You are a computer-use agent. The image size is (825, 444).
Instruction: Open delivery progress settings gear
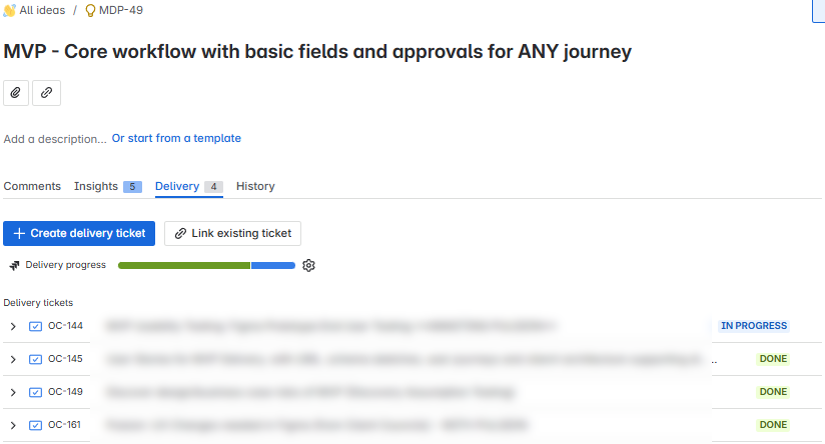pos(309,265)
